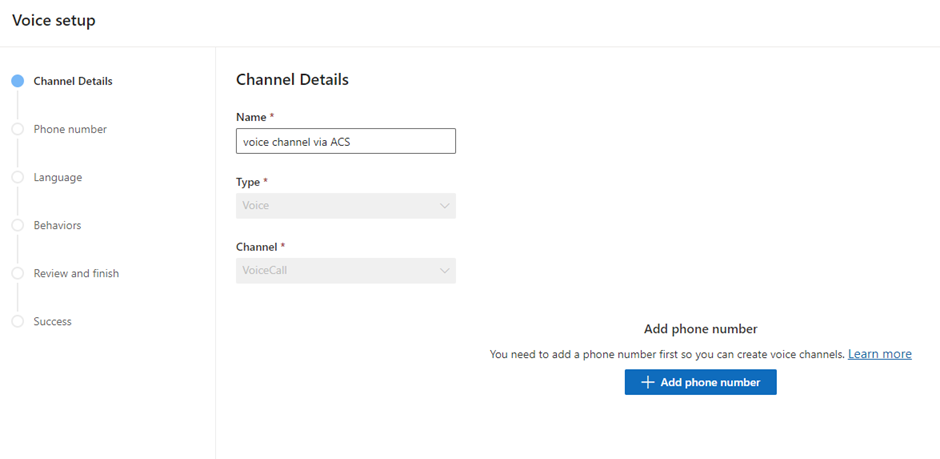Click the Review and finish step circle

click(17, 273)
